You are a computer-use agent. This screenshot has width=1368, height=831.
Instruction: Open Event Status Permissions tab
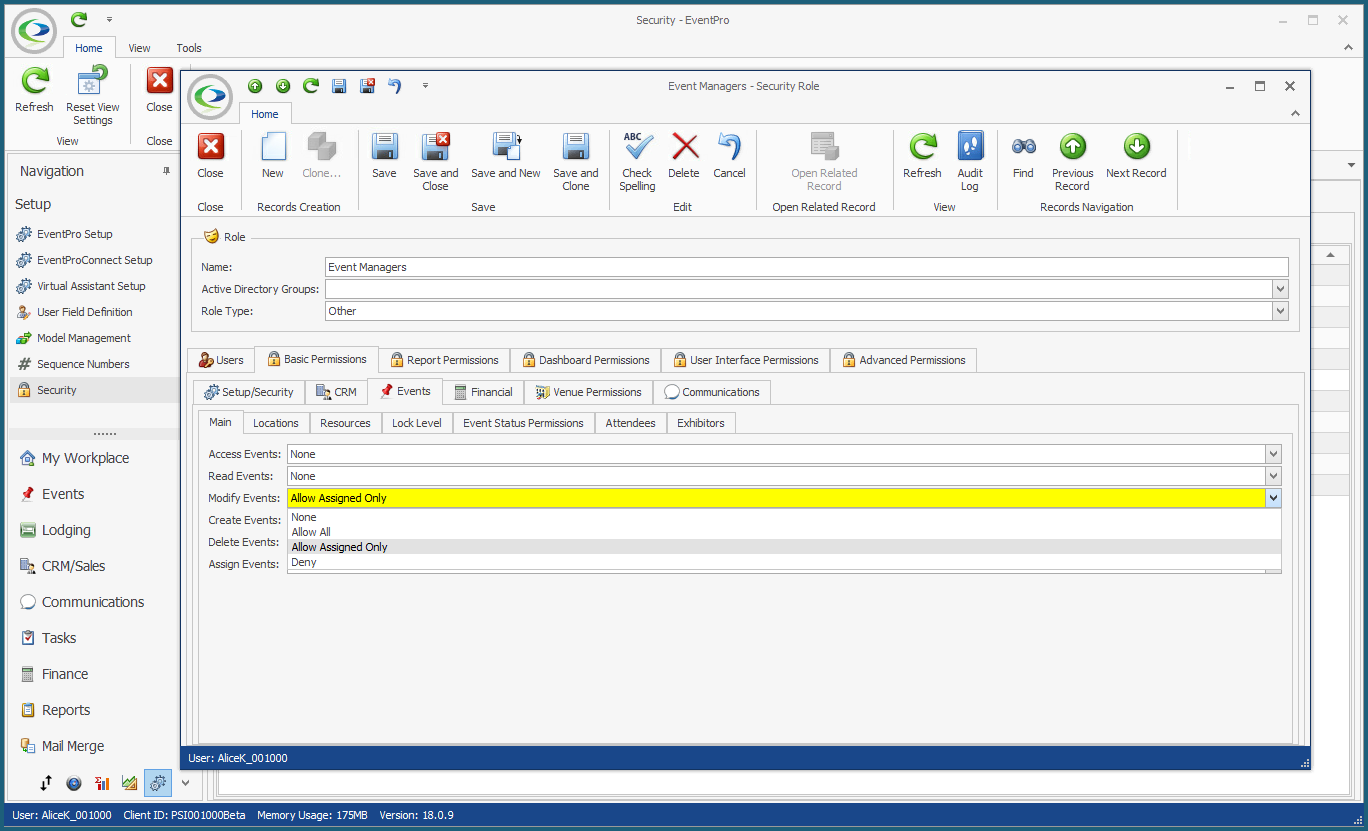(523, 423)
